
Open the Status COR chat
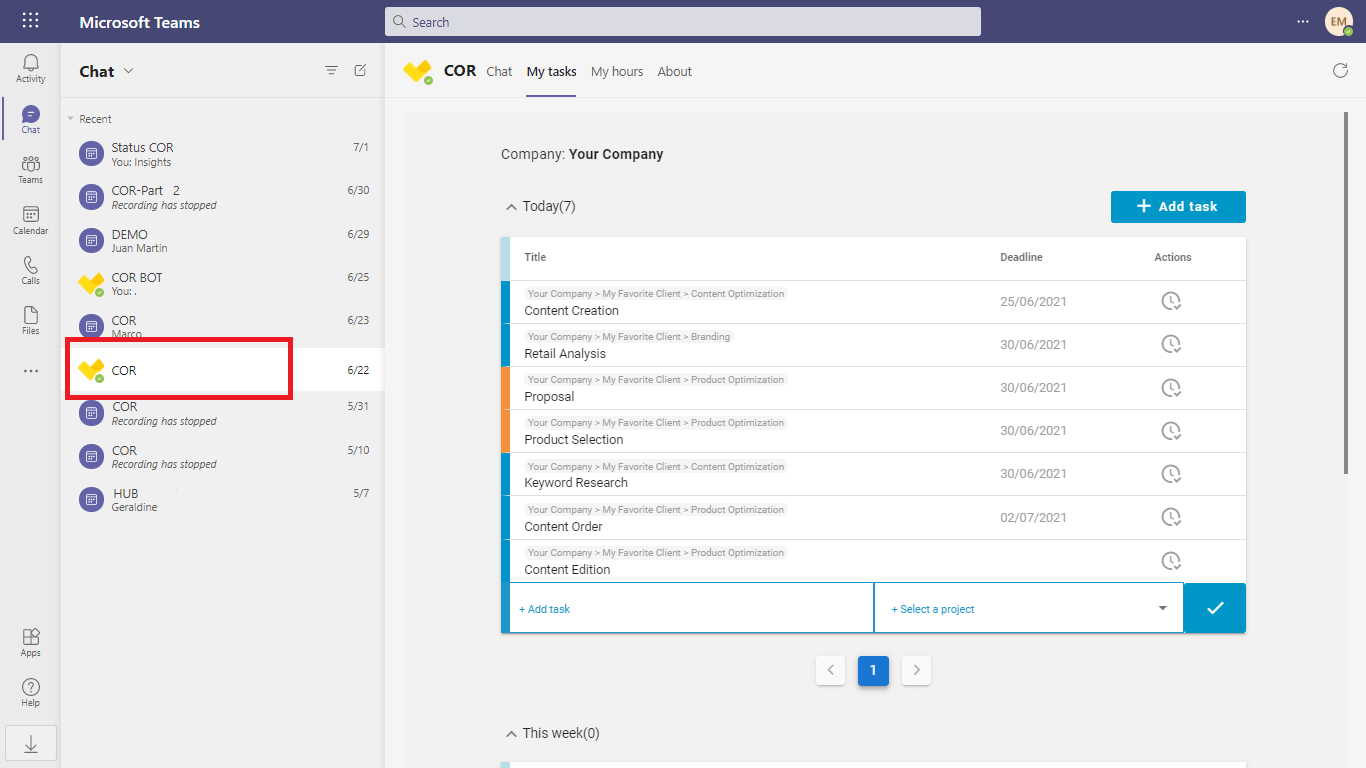click(223, 154)
